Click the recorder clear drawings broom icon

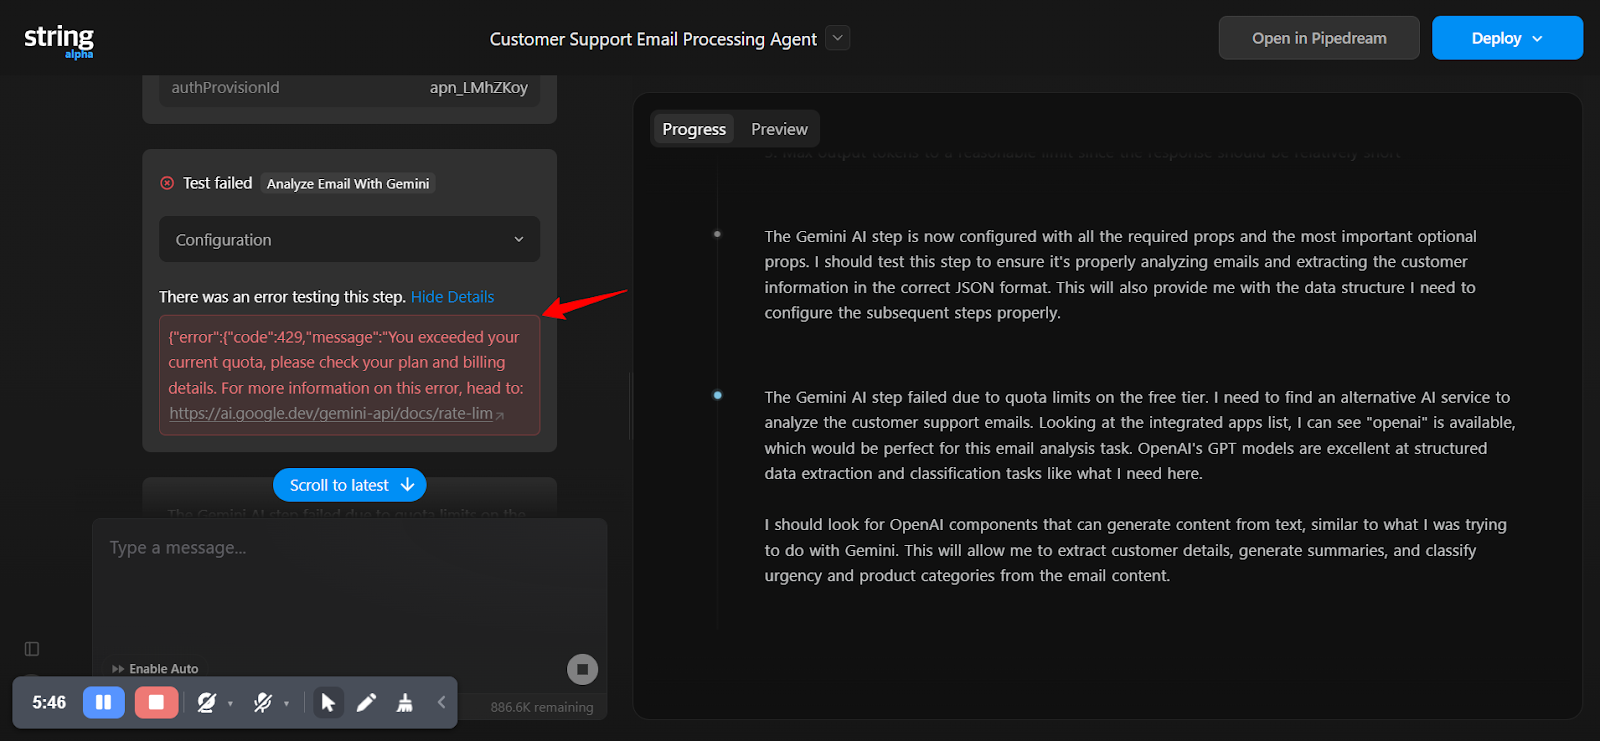pos(405,703)
